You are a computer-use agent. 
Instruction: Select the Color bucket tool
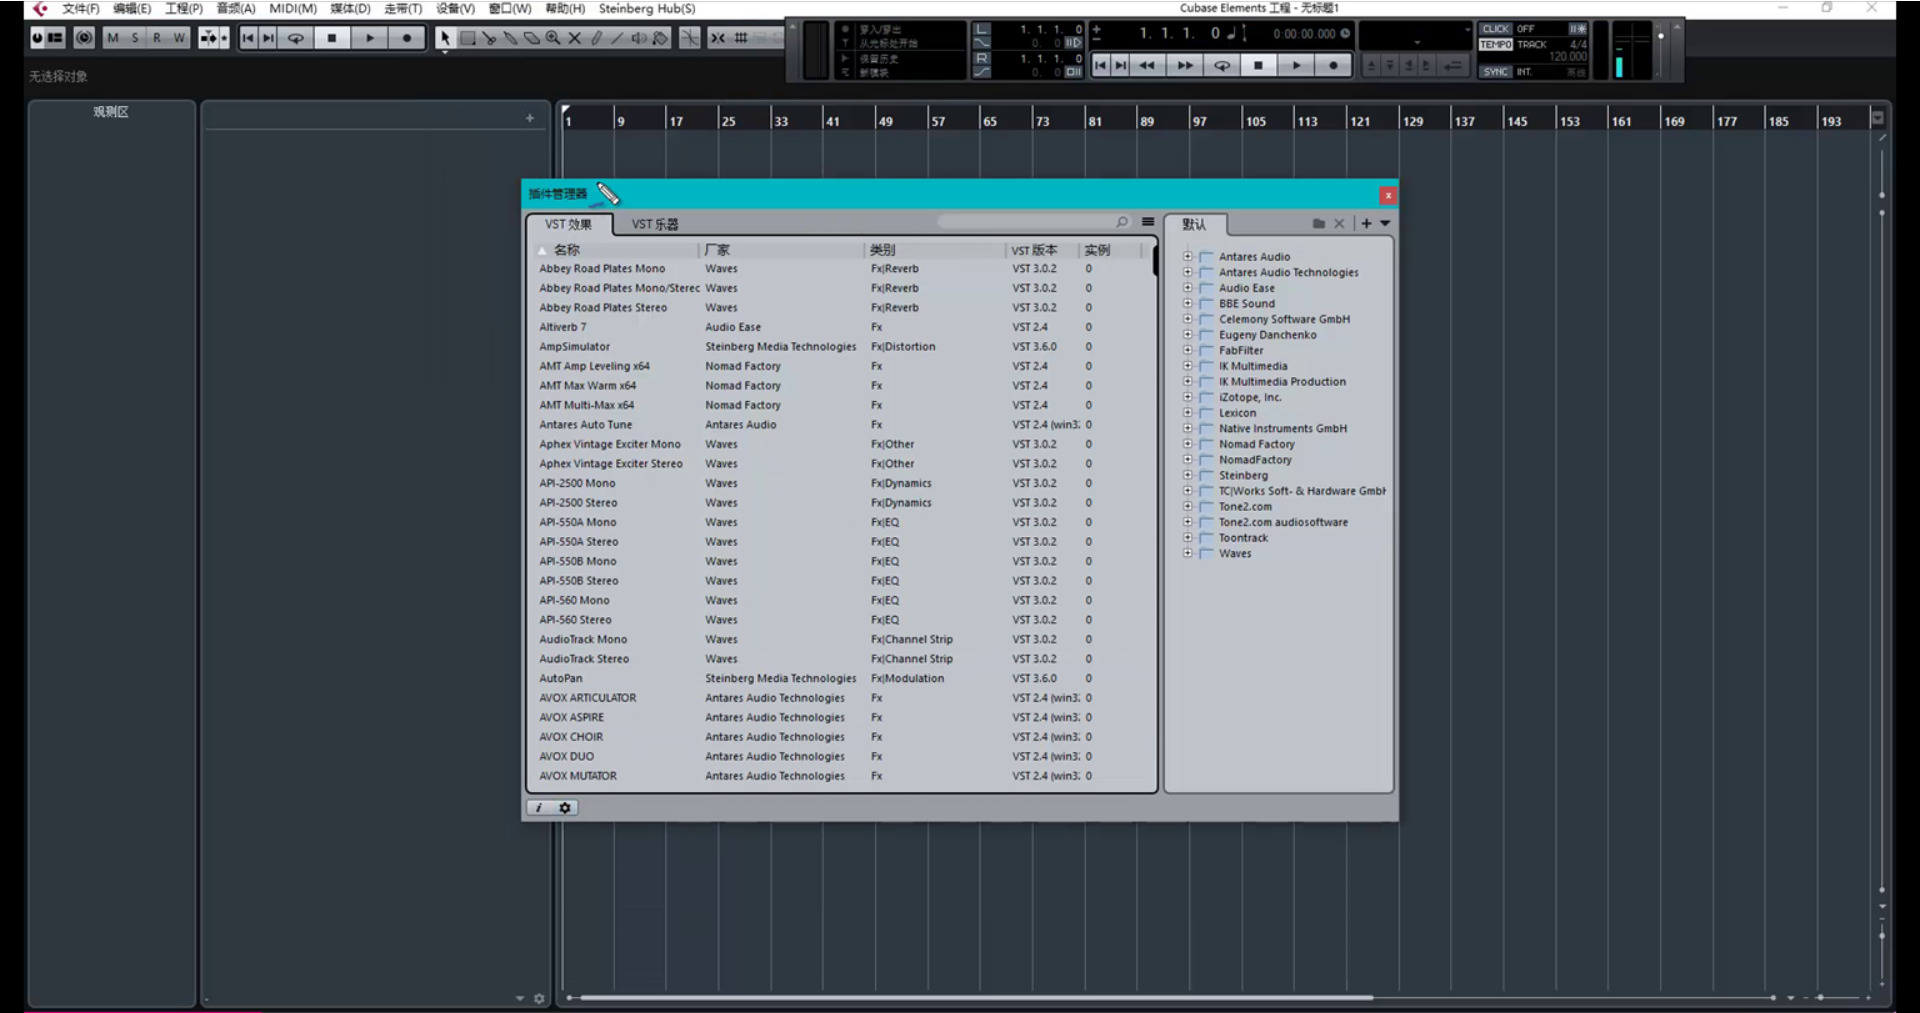pyautogui.click(x=660, y=38)
